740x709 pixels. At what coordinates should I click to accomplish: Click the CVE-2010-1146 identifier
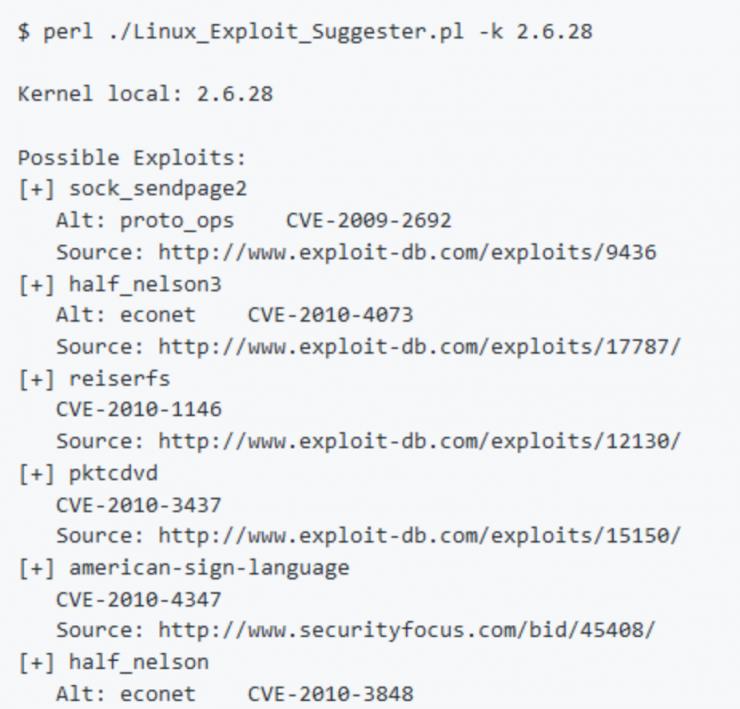(x=138, y=410)
